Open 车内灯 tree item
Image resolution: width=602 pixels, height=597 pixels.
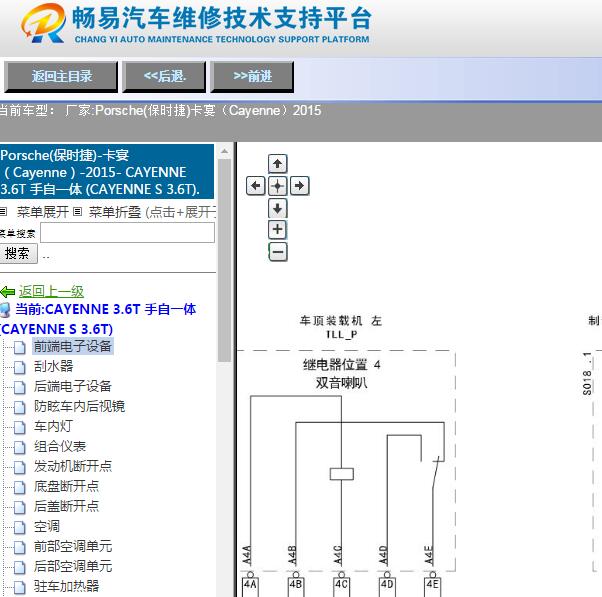click(53, 426)
